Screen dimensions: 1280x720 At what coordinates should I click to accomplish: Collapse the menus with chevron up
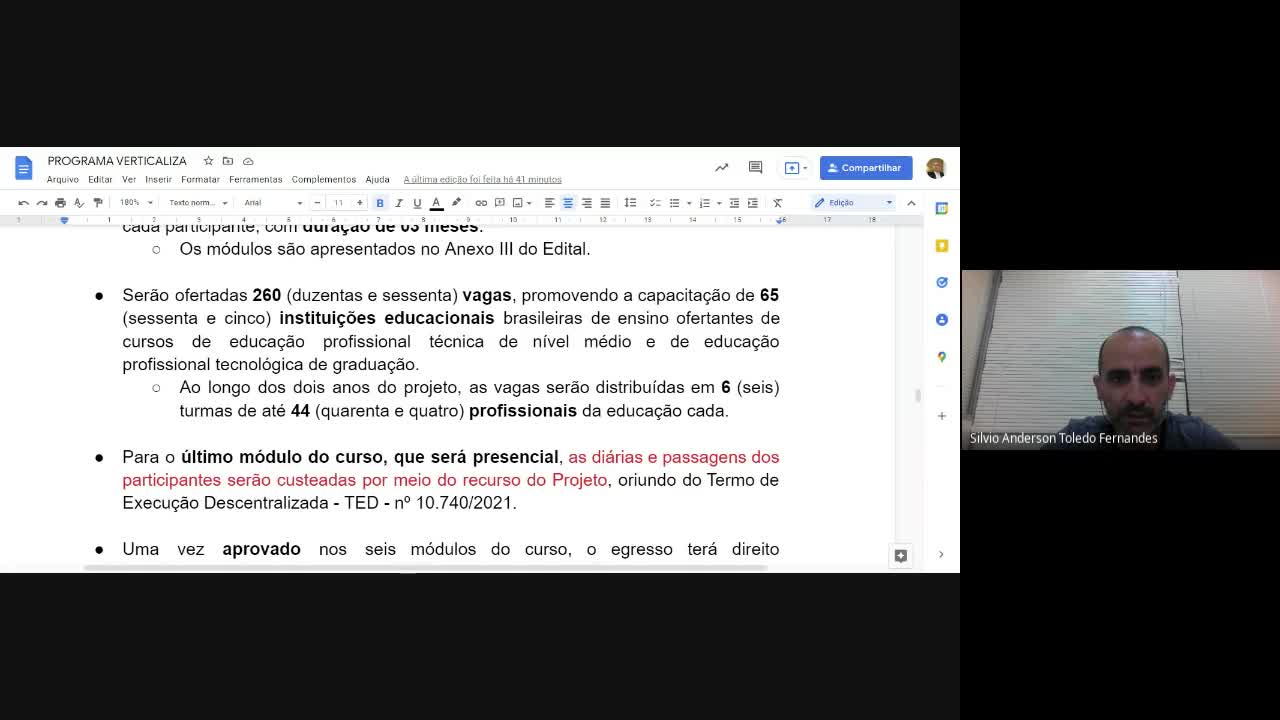(911, 203)
